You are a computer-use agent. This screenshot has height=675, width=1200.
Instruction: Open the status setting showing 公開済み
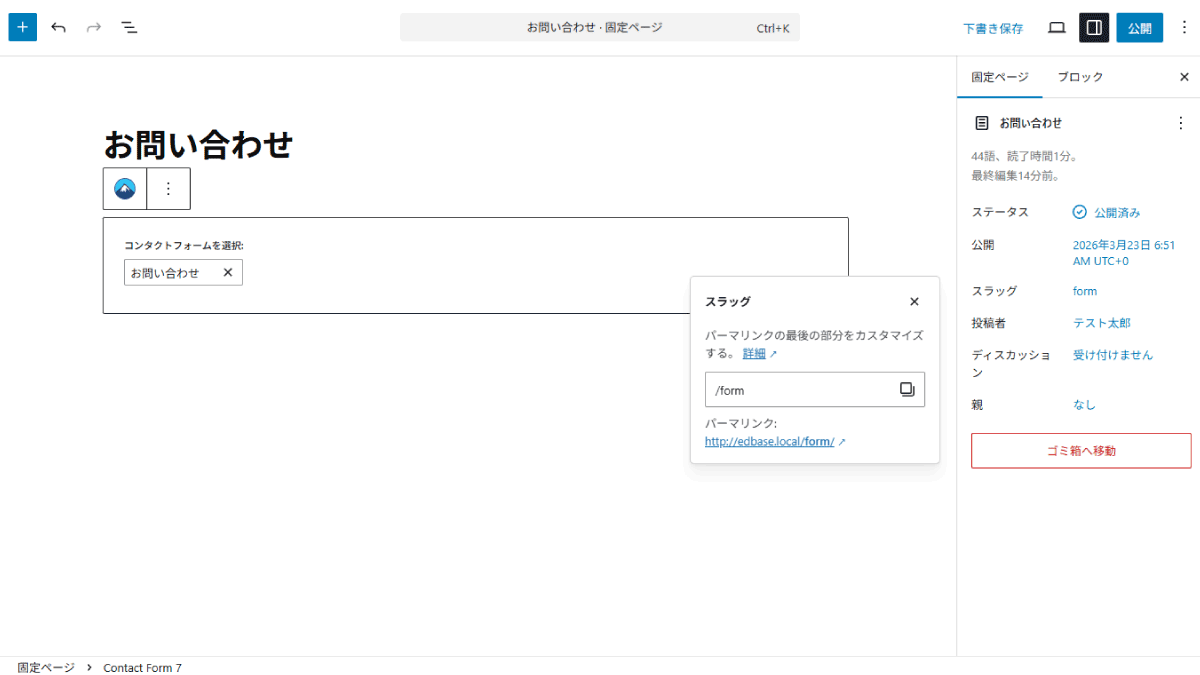click(x=1111, y=211)
